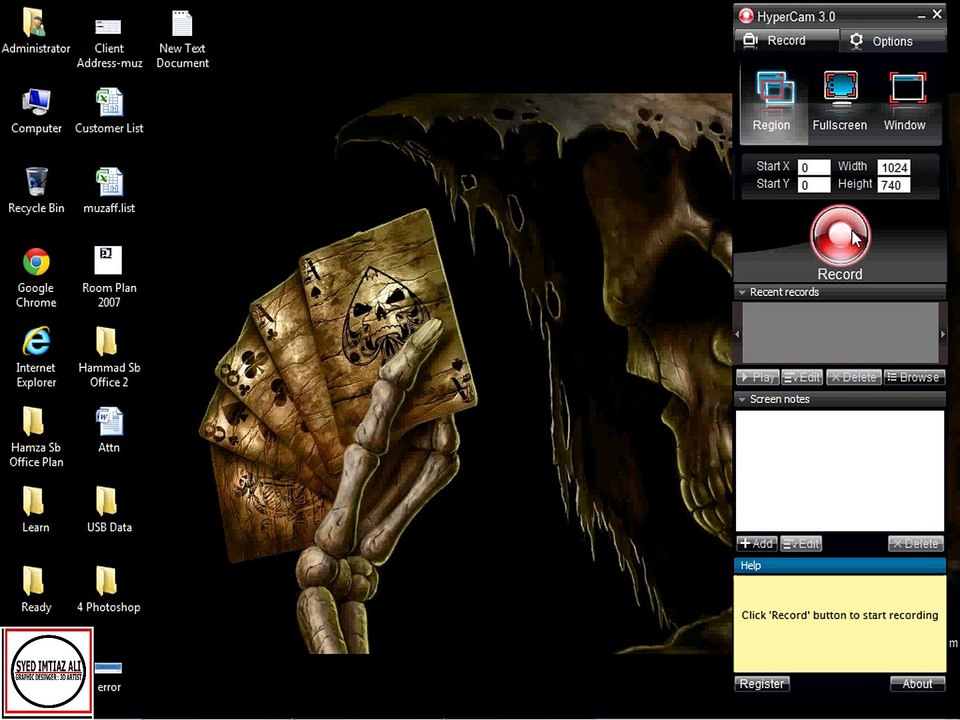Select the Window capture mode

906,101
